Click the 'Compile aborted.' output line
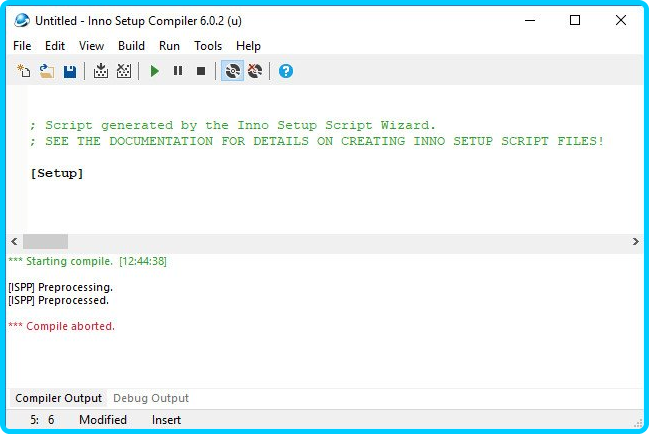649x434 pixels. 61,326
